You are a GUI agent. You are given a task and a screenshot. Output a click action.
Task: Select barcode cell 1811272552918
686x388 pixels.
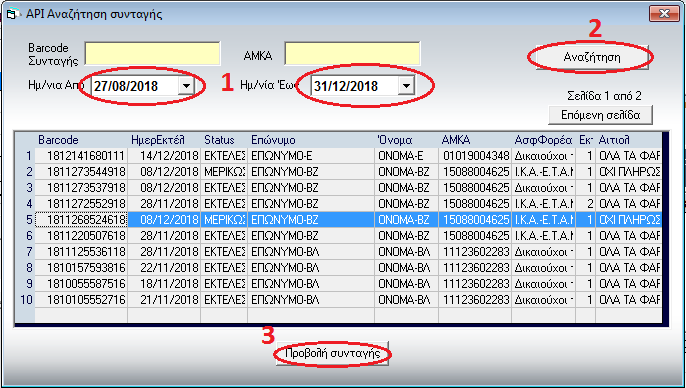[x=81, y=204]
